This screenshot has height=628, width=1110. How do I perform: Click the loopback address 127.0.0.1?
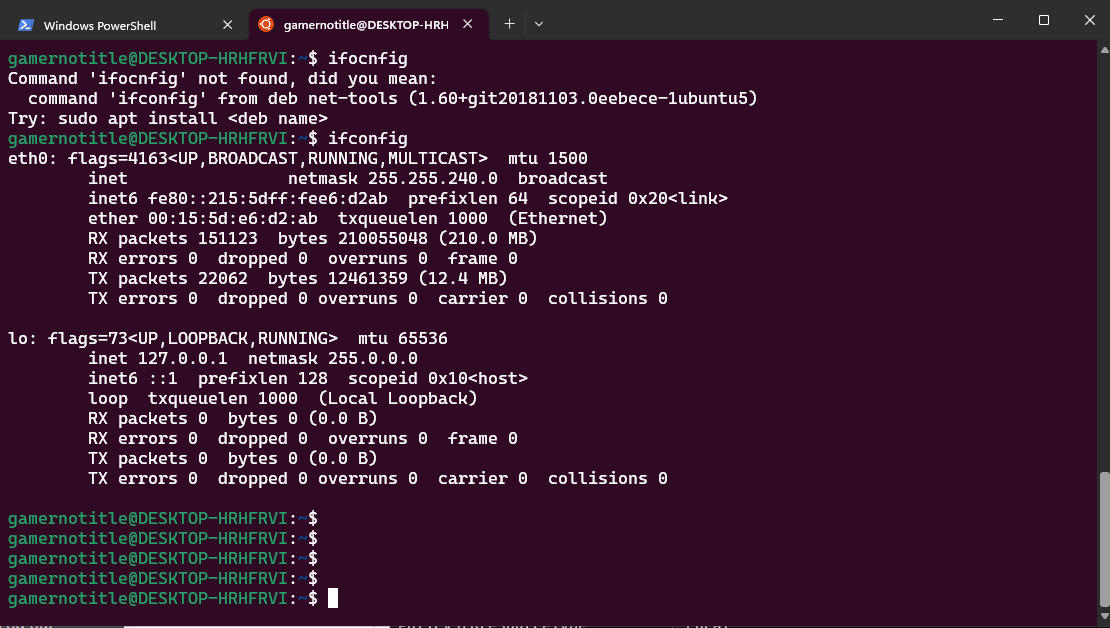click(182, 358)
